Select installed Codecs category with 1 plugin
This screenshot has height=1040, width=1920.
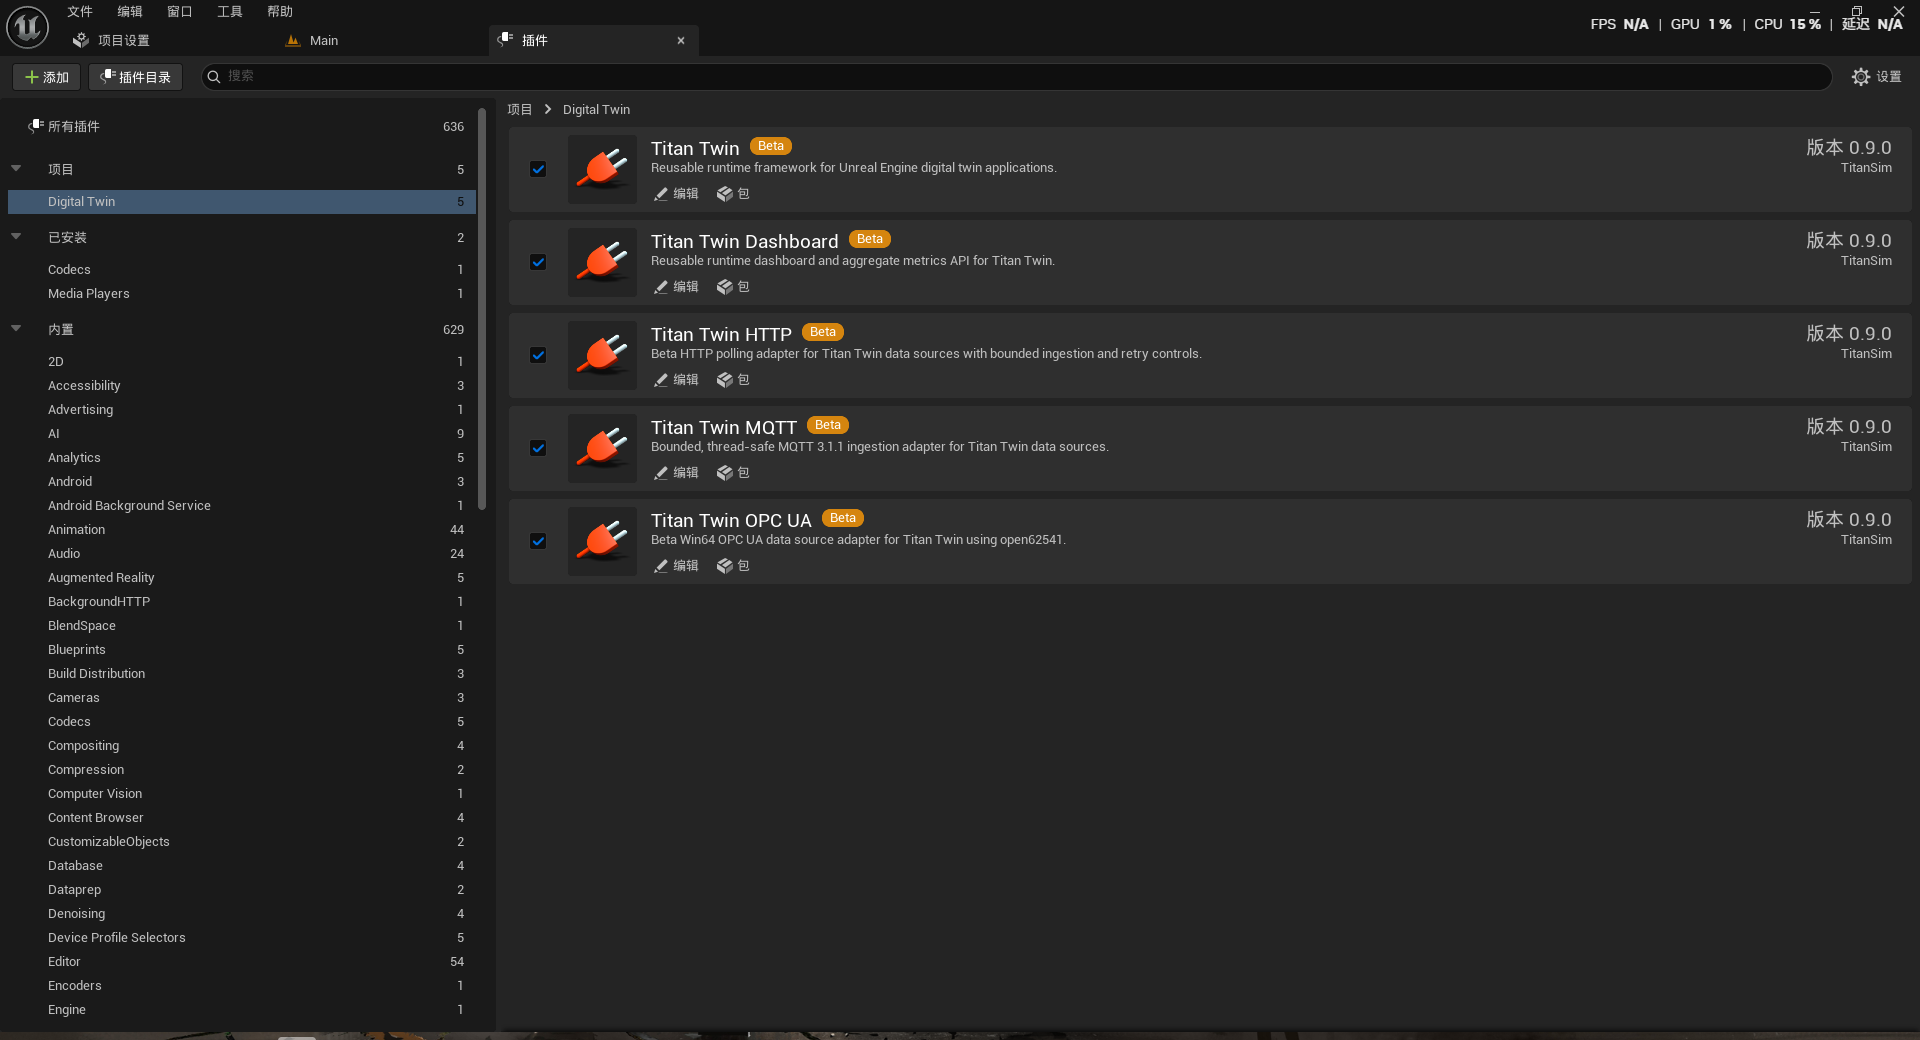[241, 270]
